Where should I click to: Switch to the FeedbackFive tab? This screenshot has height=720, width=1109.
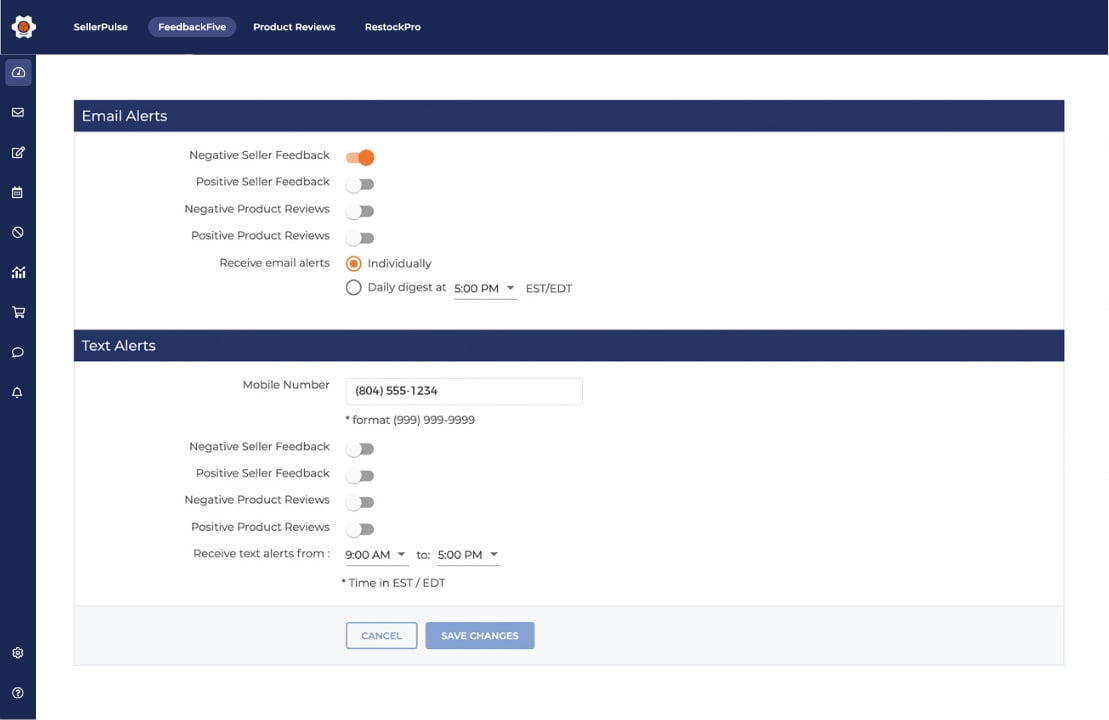click(192, 27)
